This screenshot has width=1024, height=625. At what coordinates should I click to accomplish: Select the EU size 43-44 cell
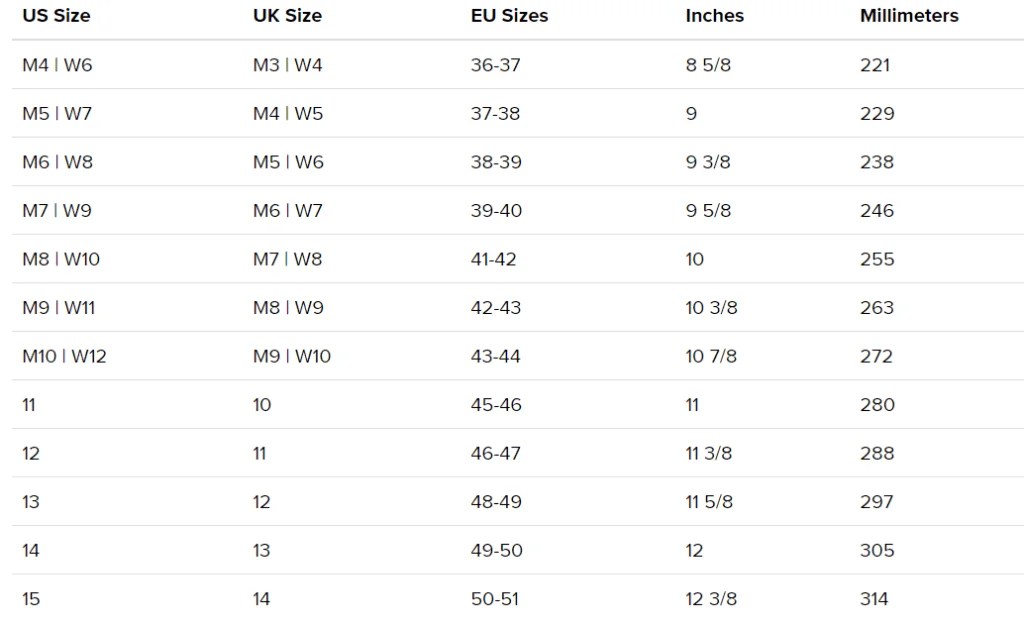(x=495, y=356)
